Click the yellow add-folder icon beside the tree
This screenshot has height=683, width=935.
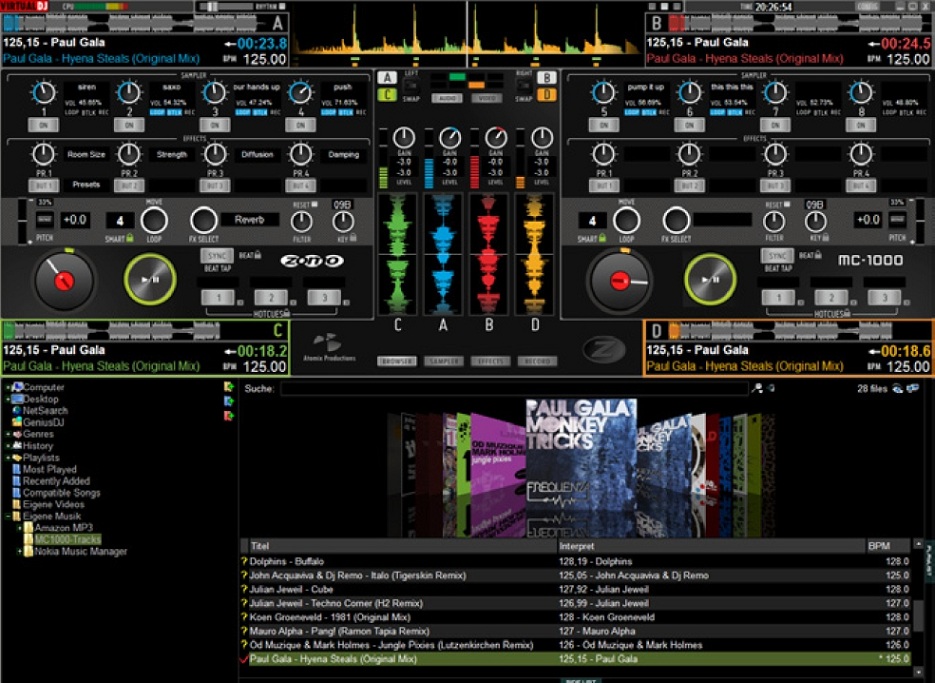click(228, 387)
